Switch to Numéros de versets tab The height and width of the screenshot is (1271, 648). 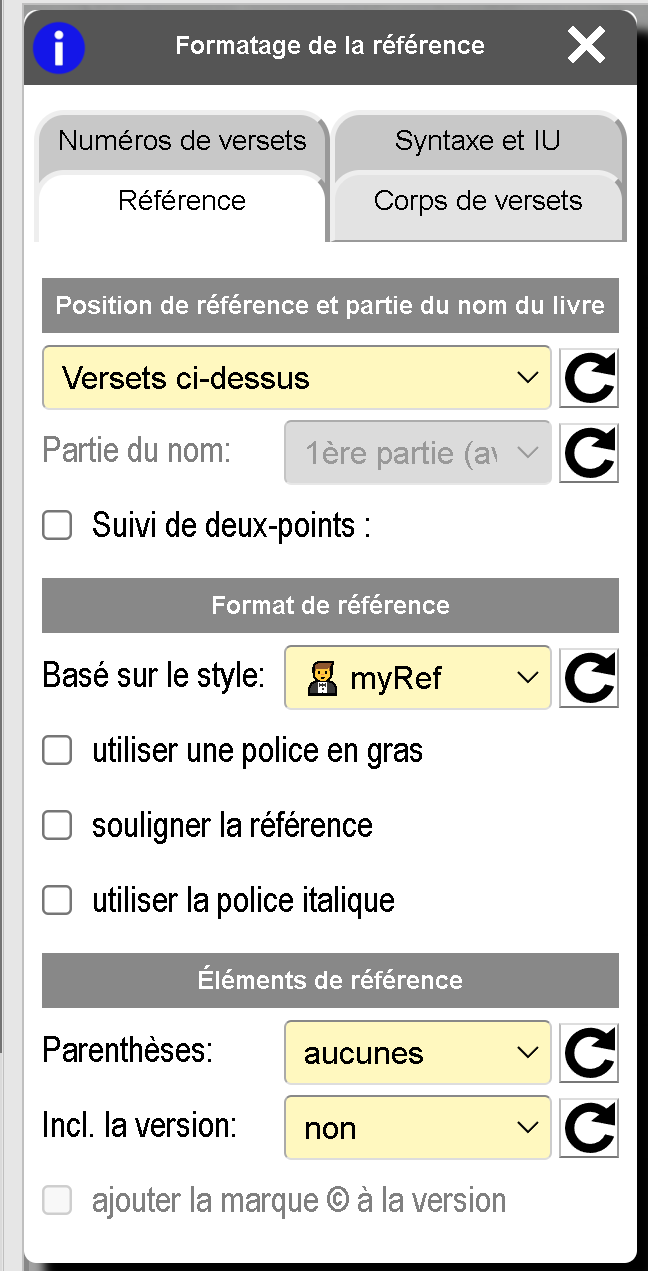pos(182,141)
